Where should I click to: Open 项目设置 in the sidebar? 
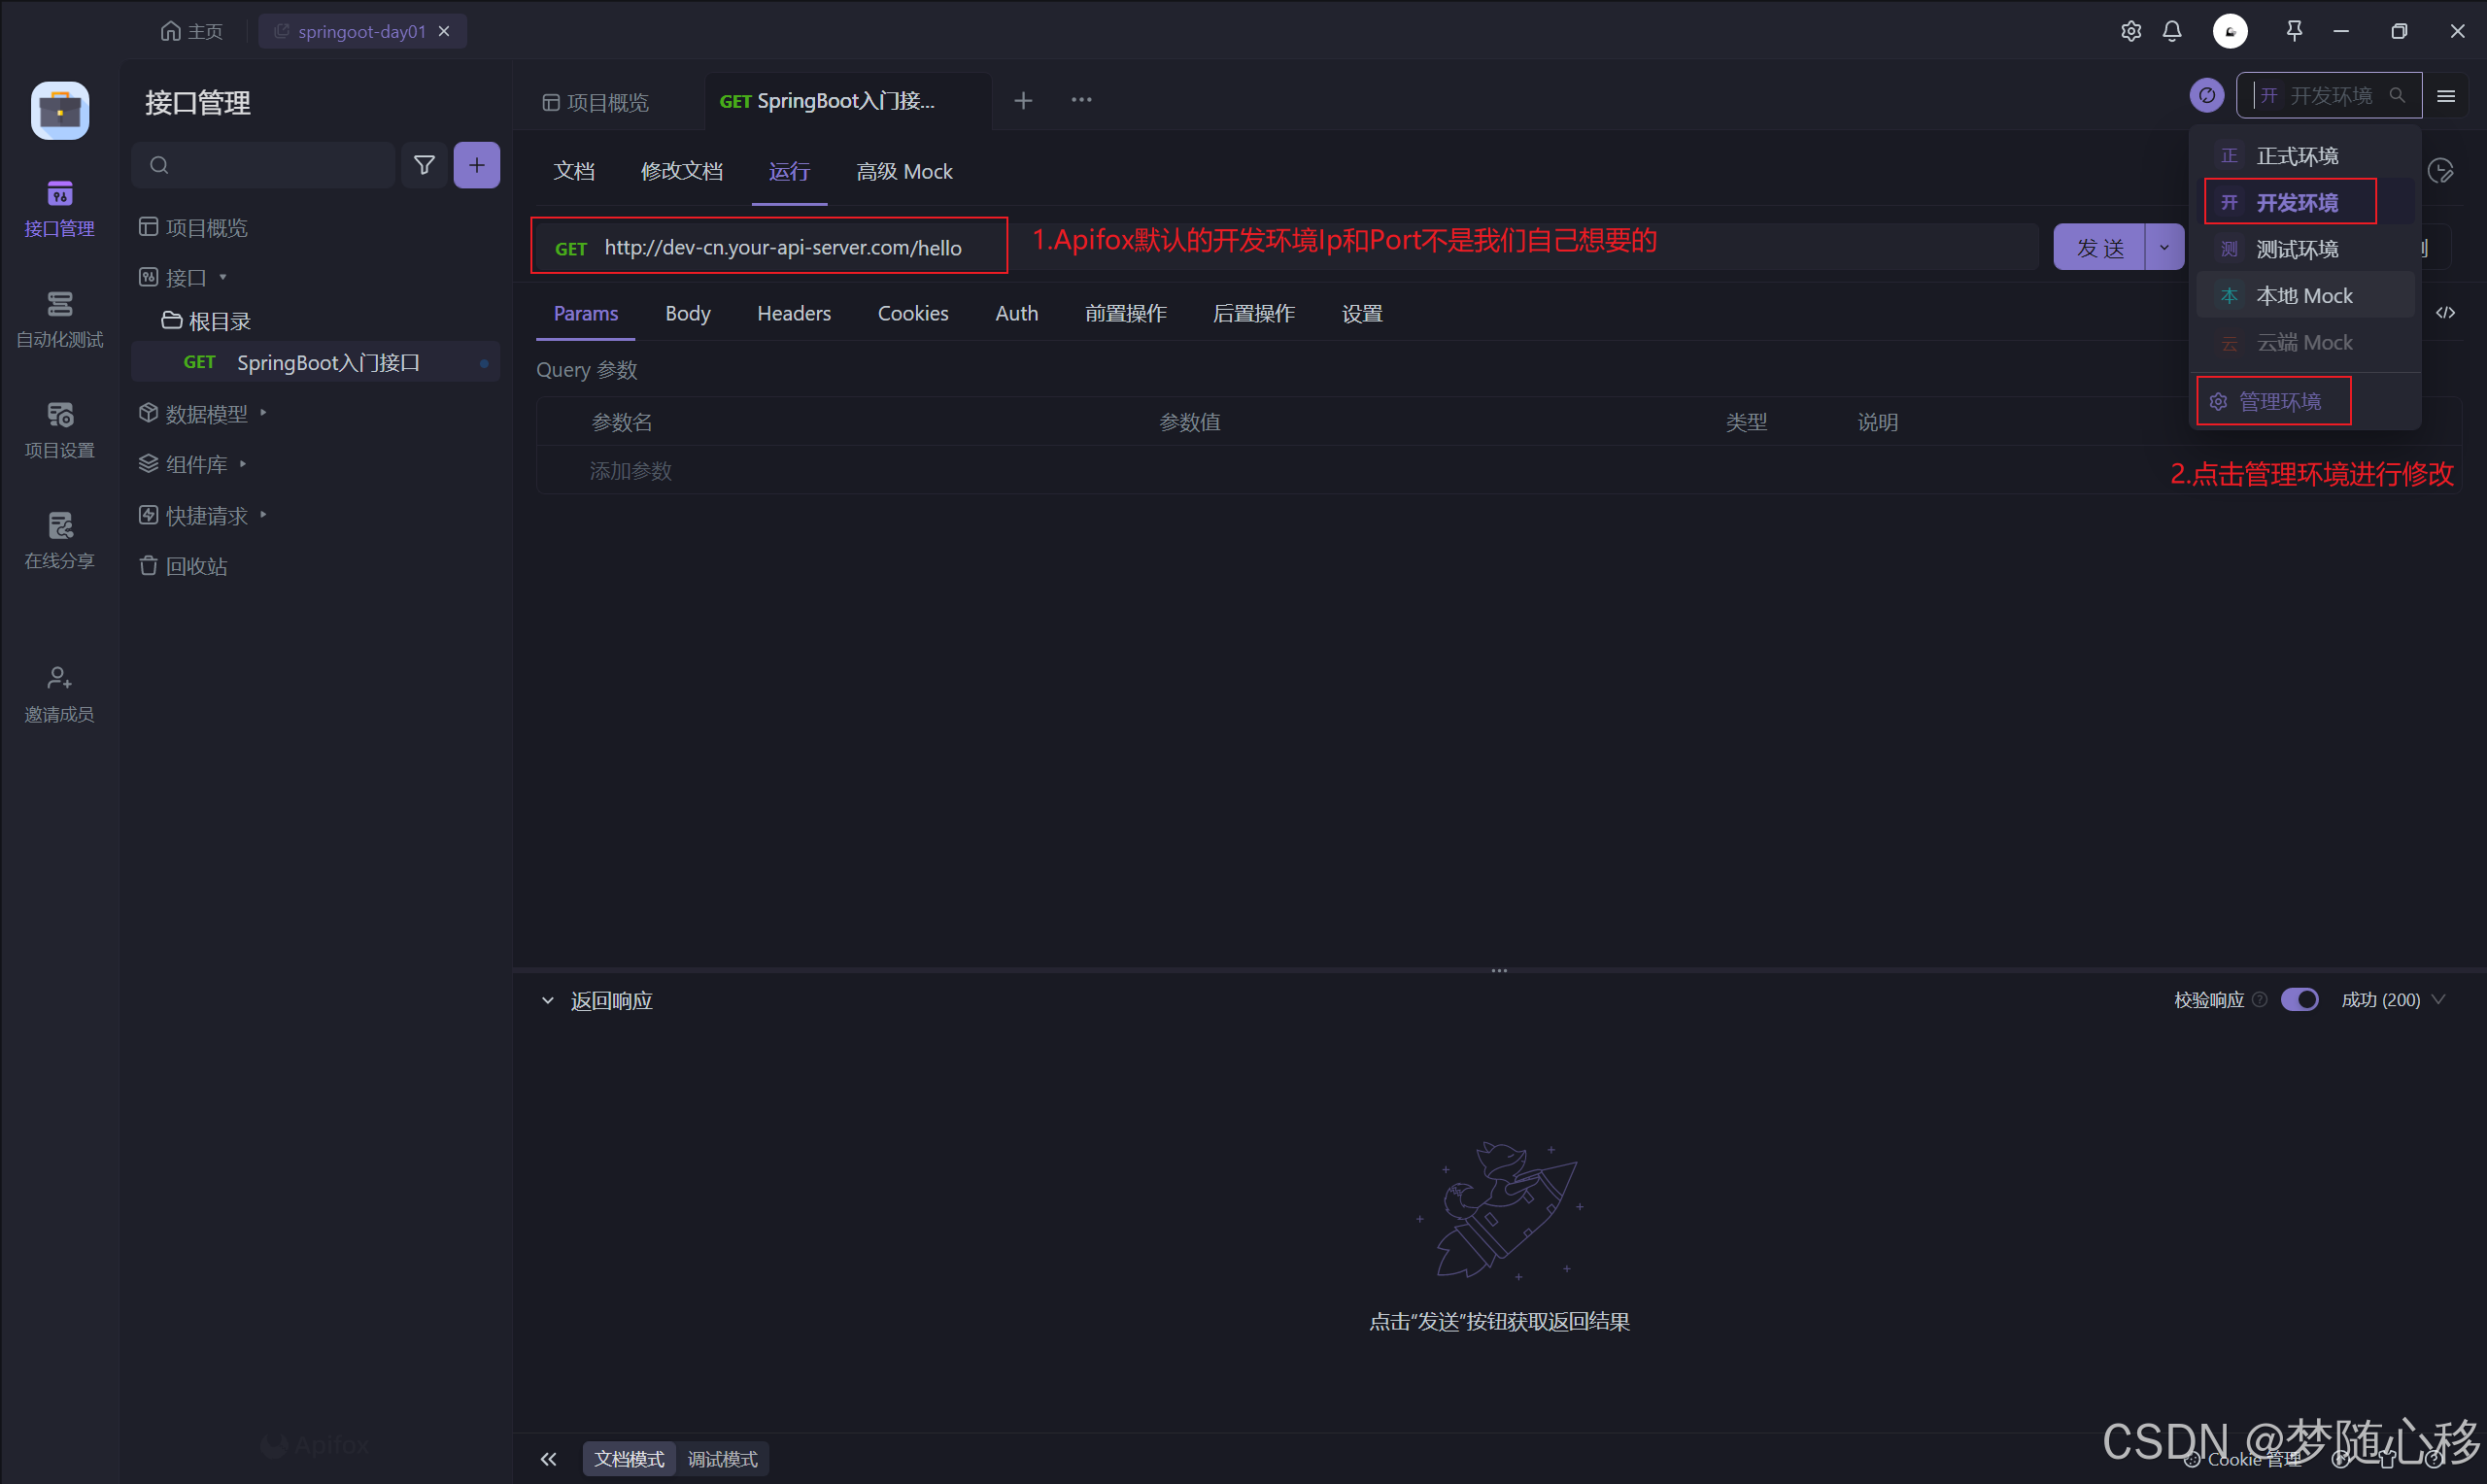(59, 429)
